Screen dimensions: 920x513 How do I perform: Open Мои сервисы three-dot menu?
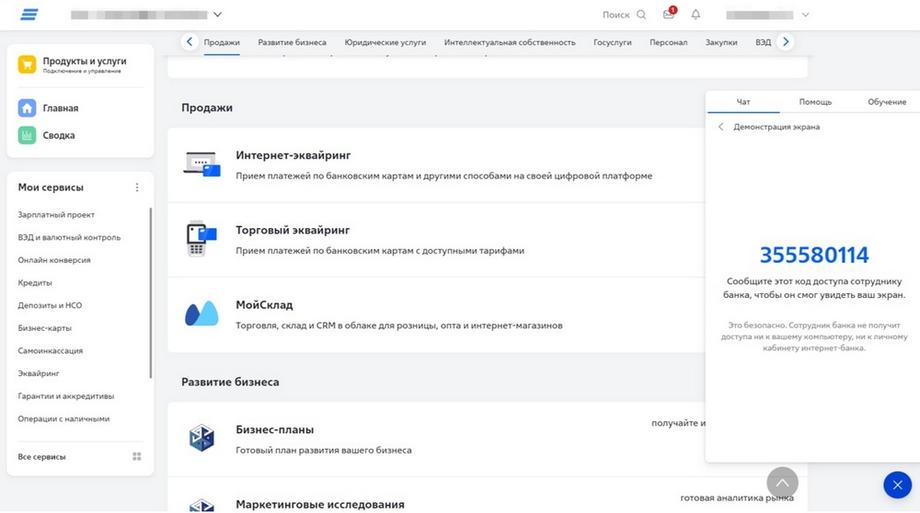[137, 187]
